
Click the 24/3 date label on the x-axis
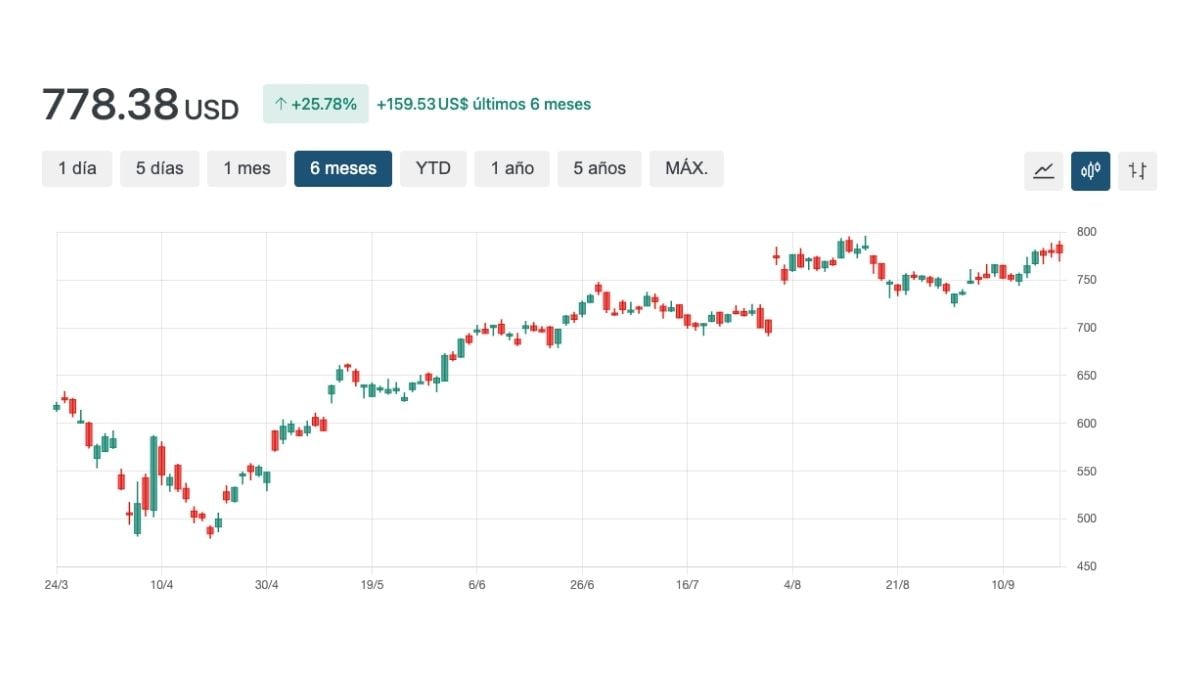pyautogui.click(x=57, y=584)
